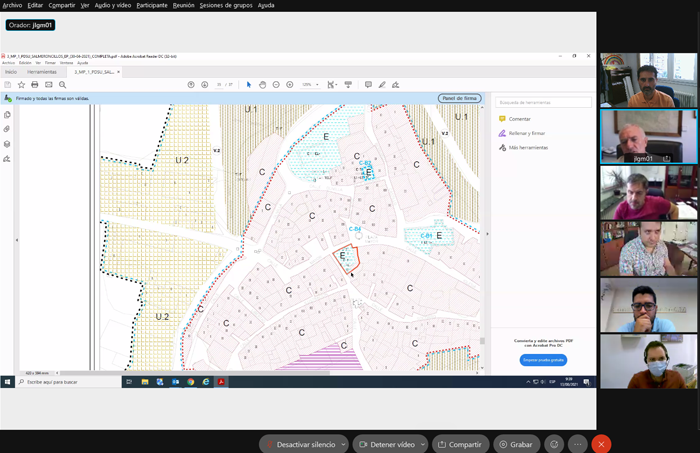700x453 pixels.
Task: Open the reactions emoji icon
Action: [554, 444]
